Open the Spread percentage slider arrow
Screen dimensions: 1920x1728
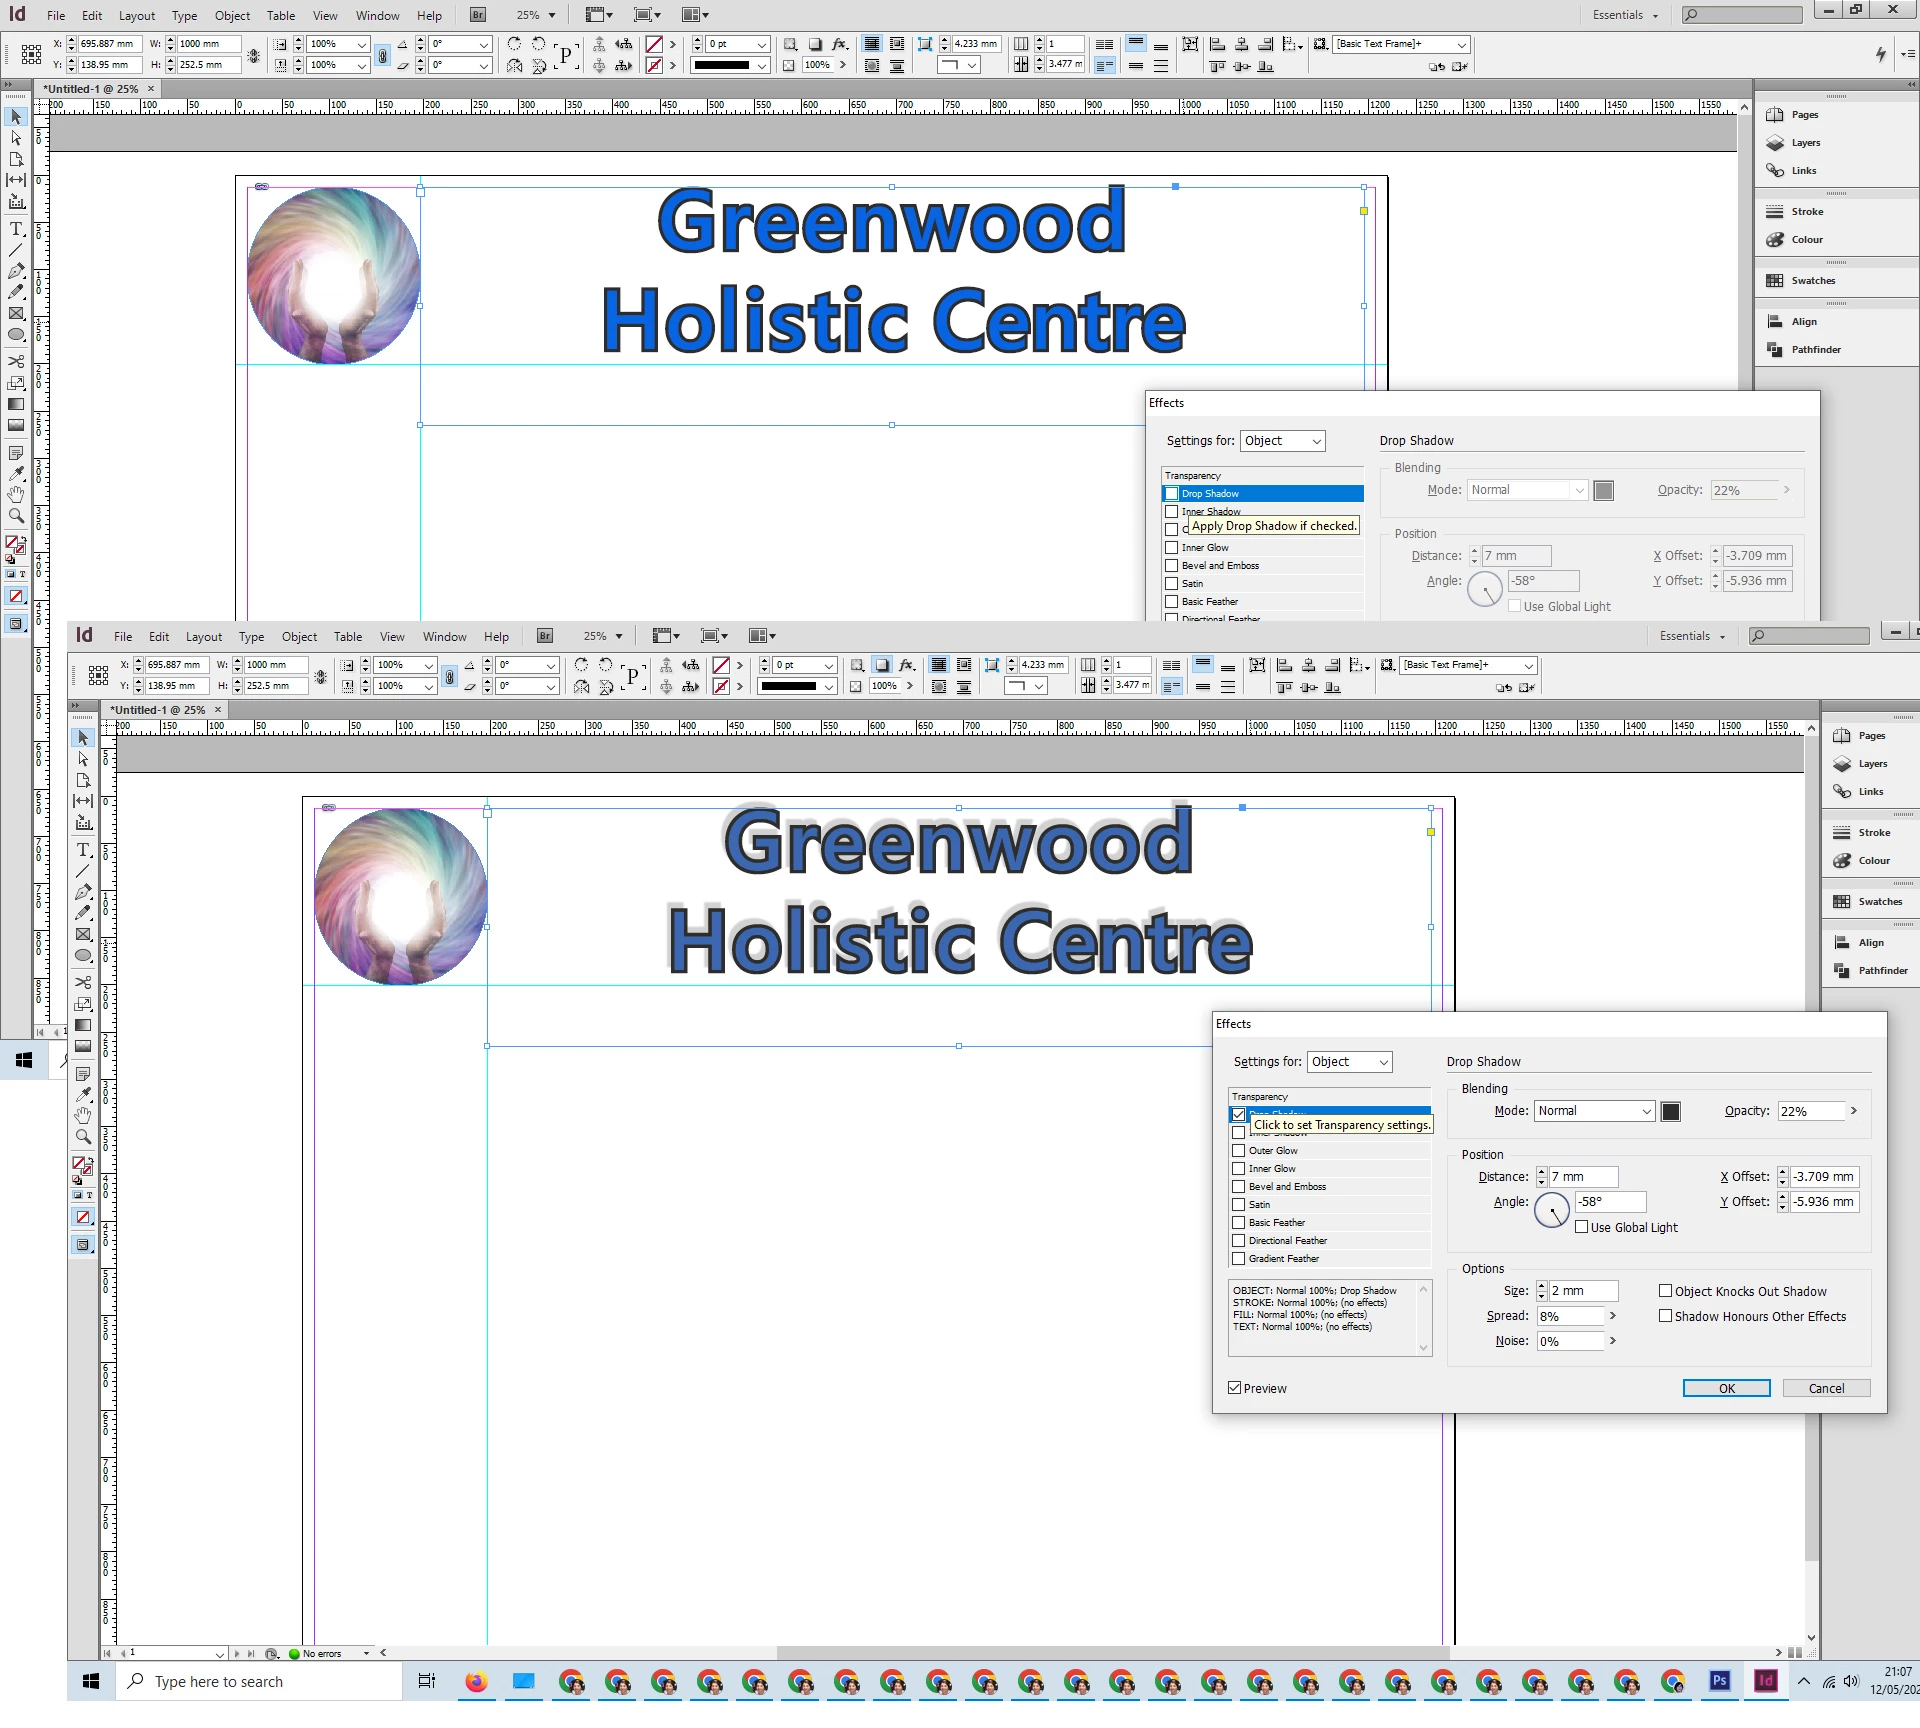1613,1316
